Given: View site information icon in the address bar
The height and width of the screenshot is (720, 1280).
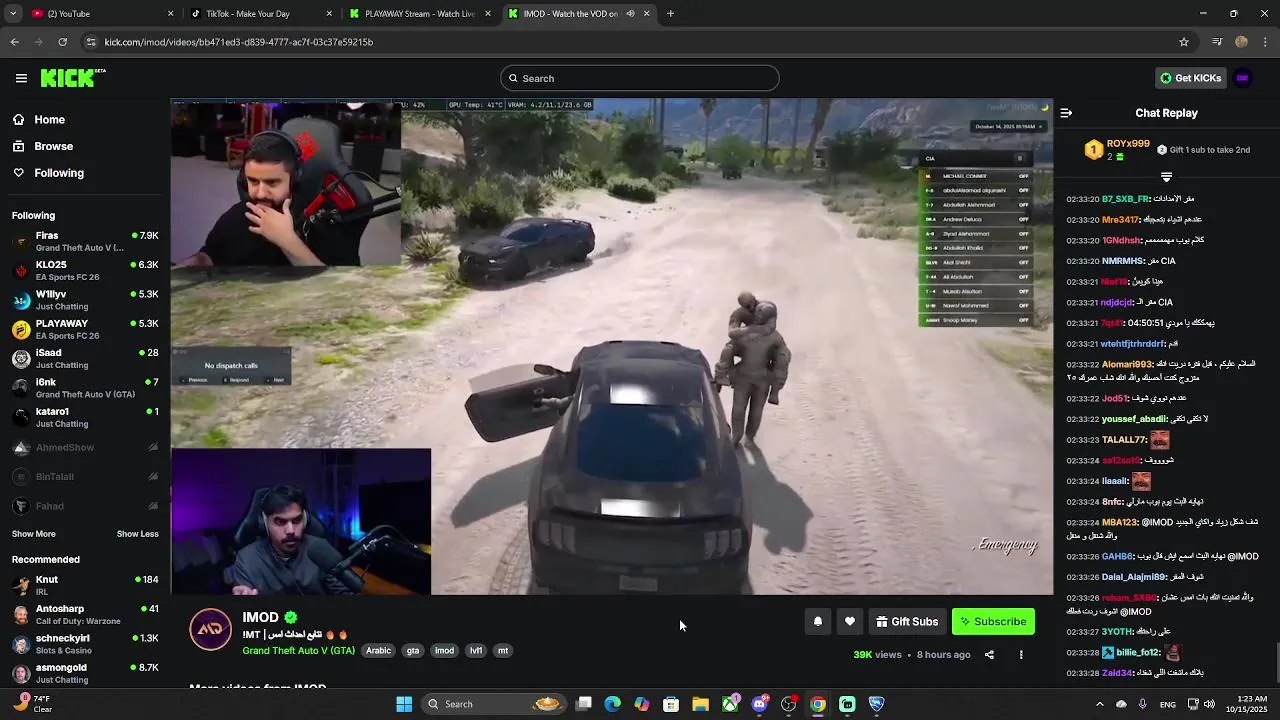Looking at the screenshot, I should tap(91, 42).
